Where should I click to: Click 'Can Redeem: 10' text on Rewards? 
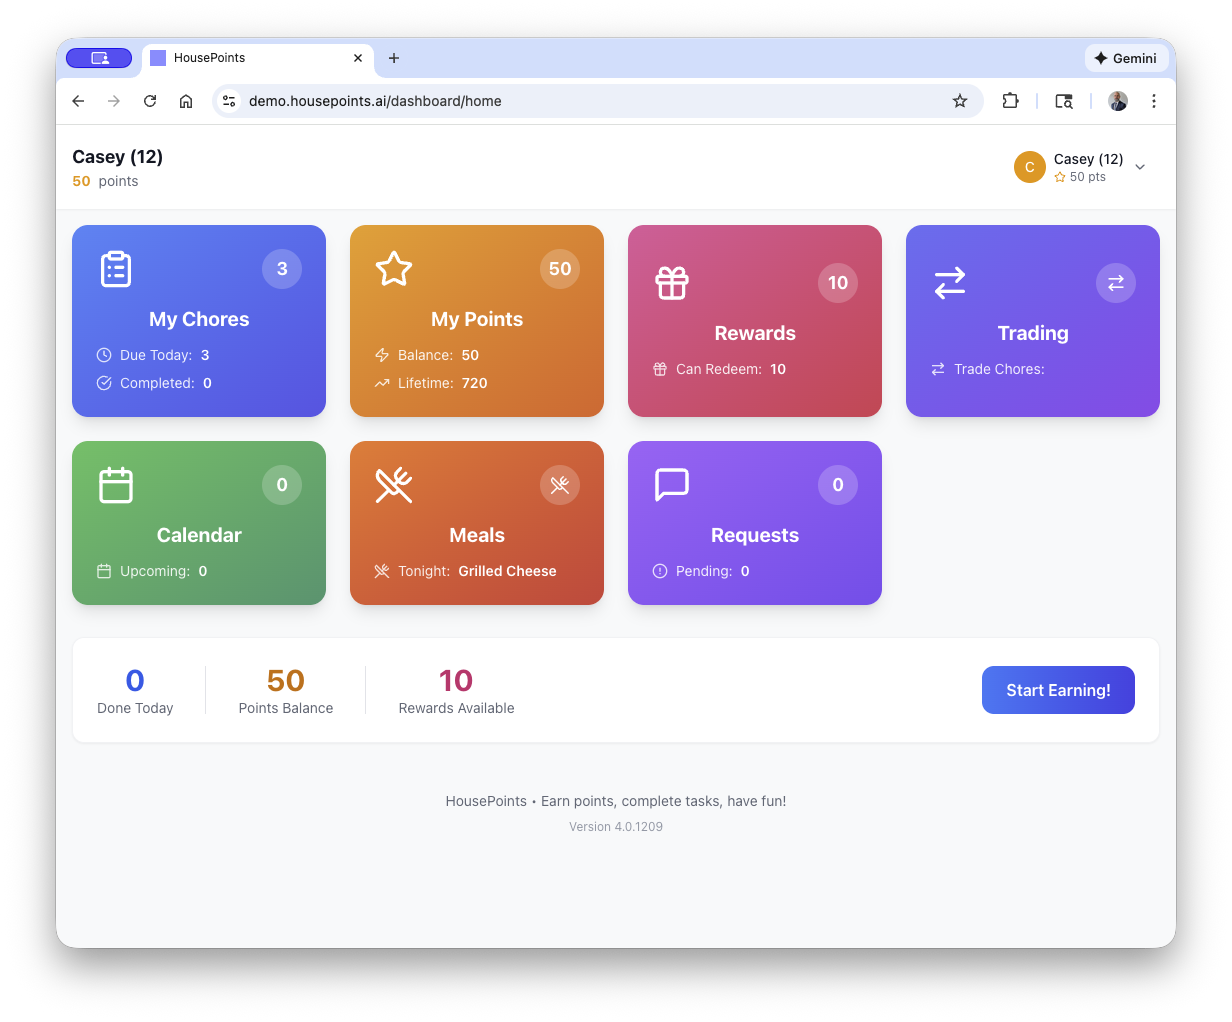click(731, 369)
